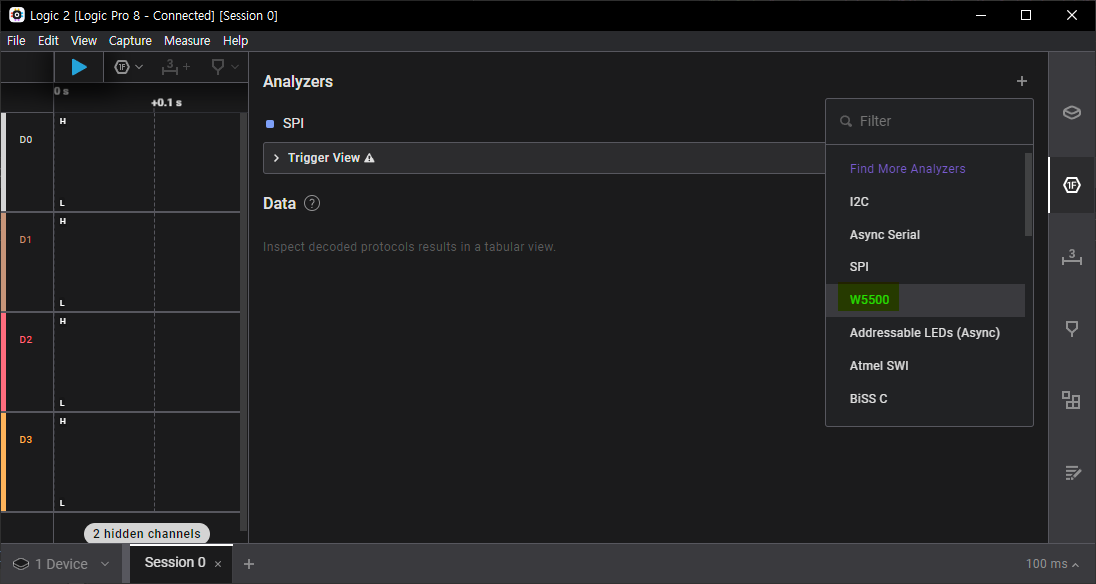Image resolution: width=1096 pixels, height=584 pixels.
Task: Click the waveform vertical scrollbar
Action: point(243,321)
